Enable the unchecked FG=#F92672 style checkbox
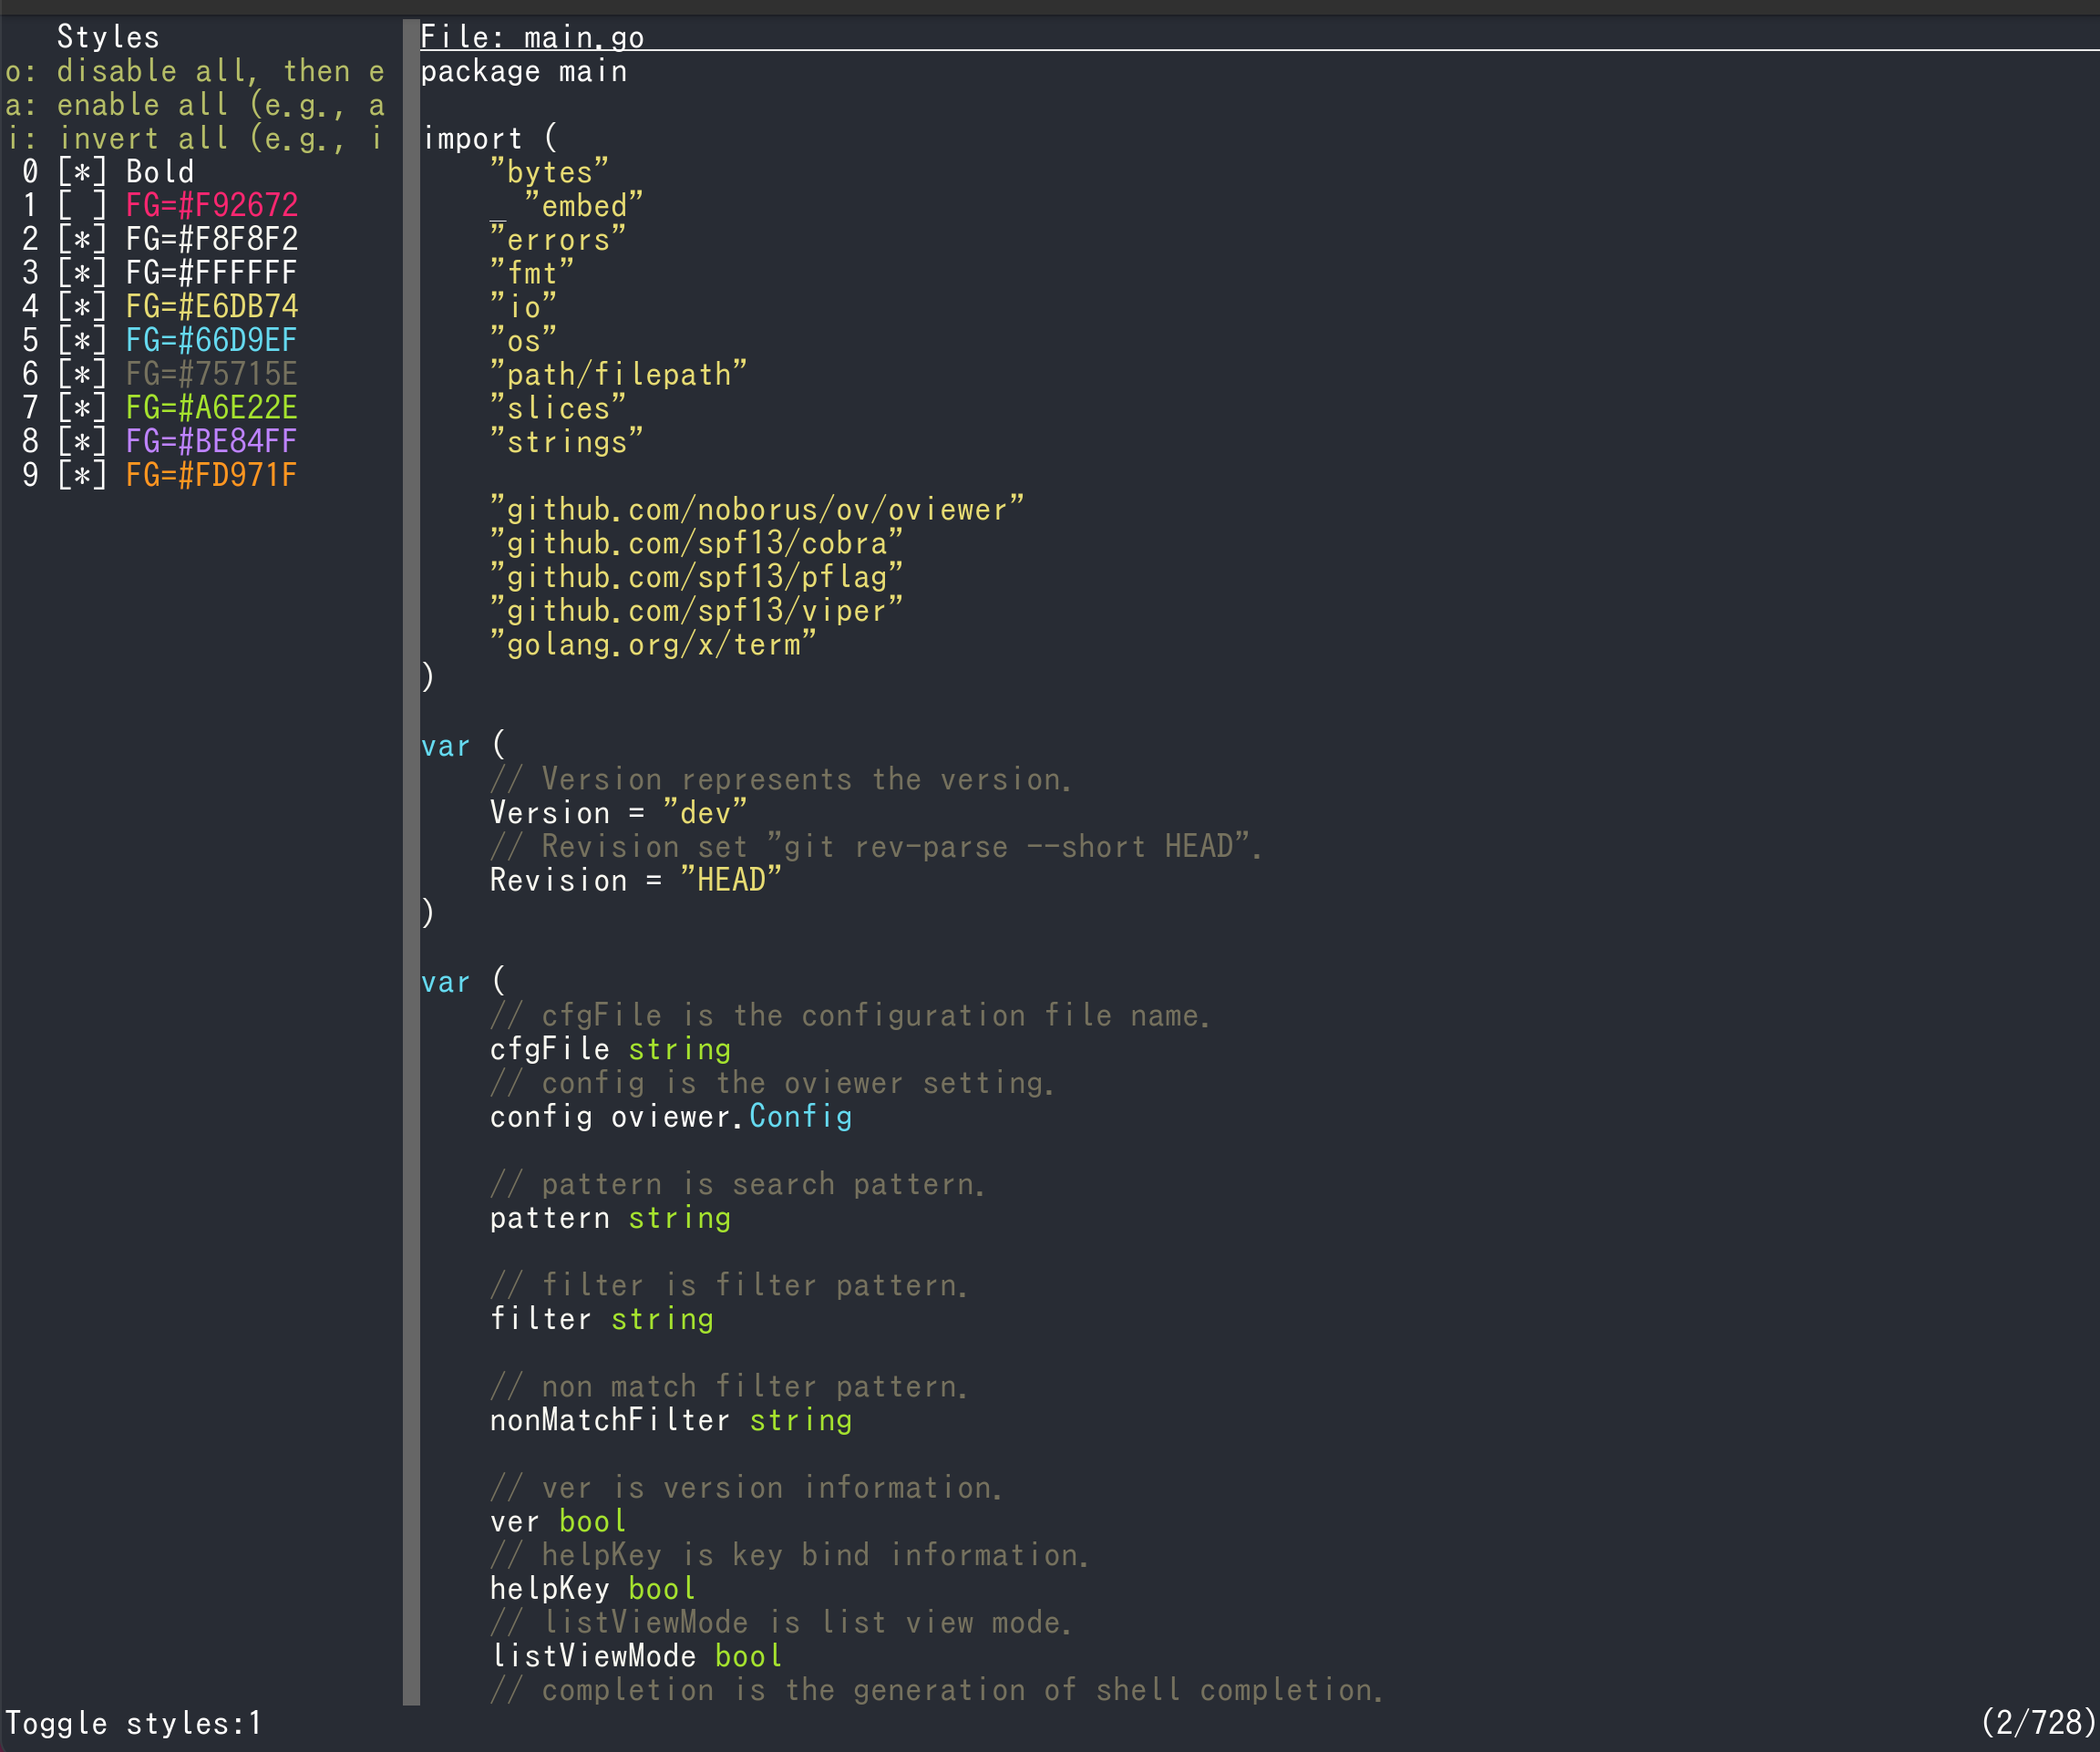This screenshot has height=1752, width=2100. pyautogui.click(x=82, y=206)
